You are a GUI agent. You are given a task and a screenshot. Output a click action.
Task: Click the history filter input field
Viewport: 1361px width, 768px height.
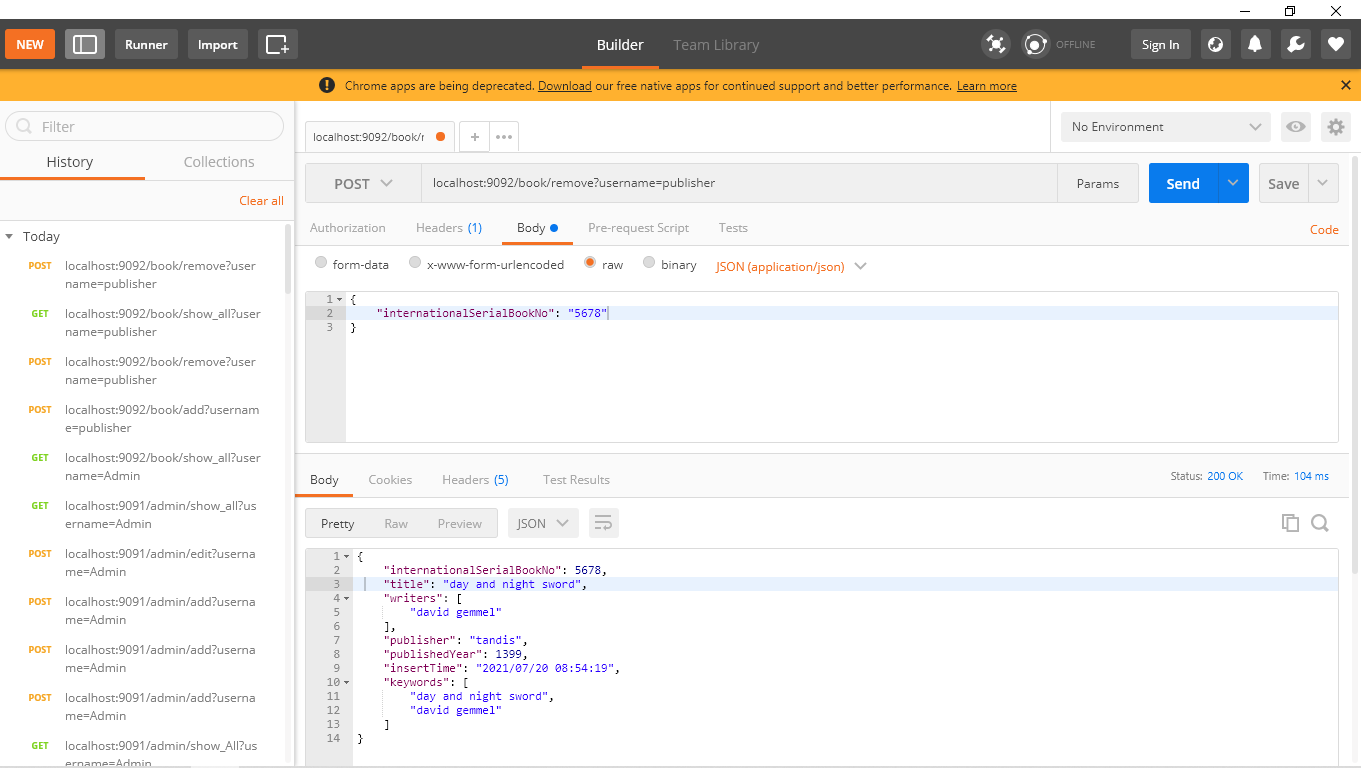(144, 126)
